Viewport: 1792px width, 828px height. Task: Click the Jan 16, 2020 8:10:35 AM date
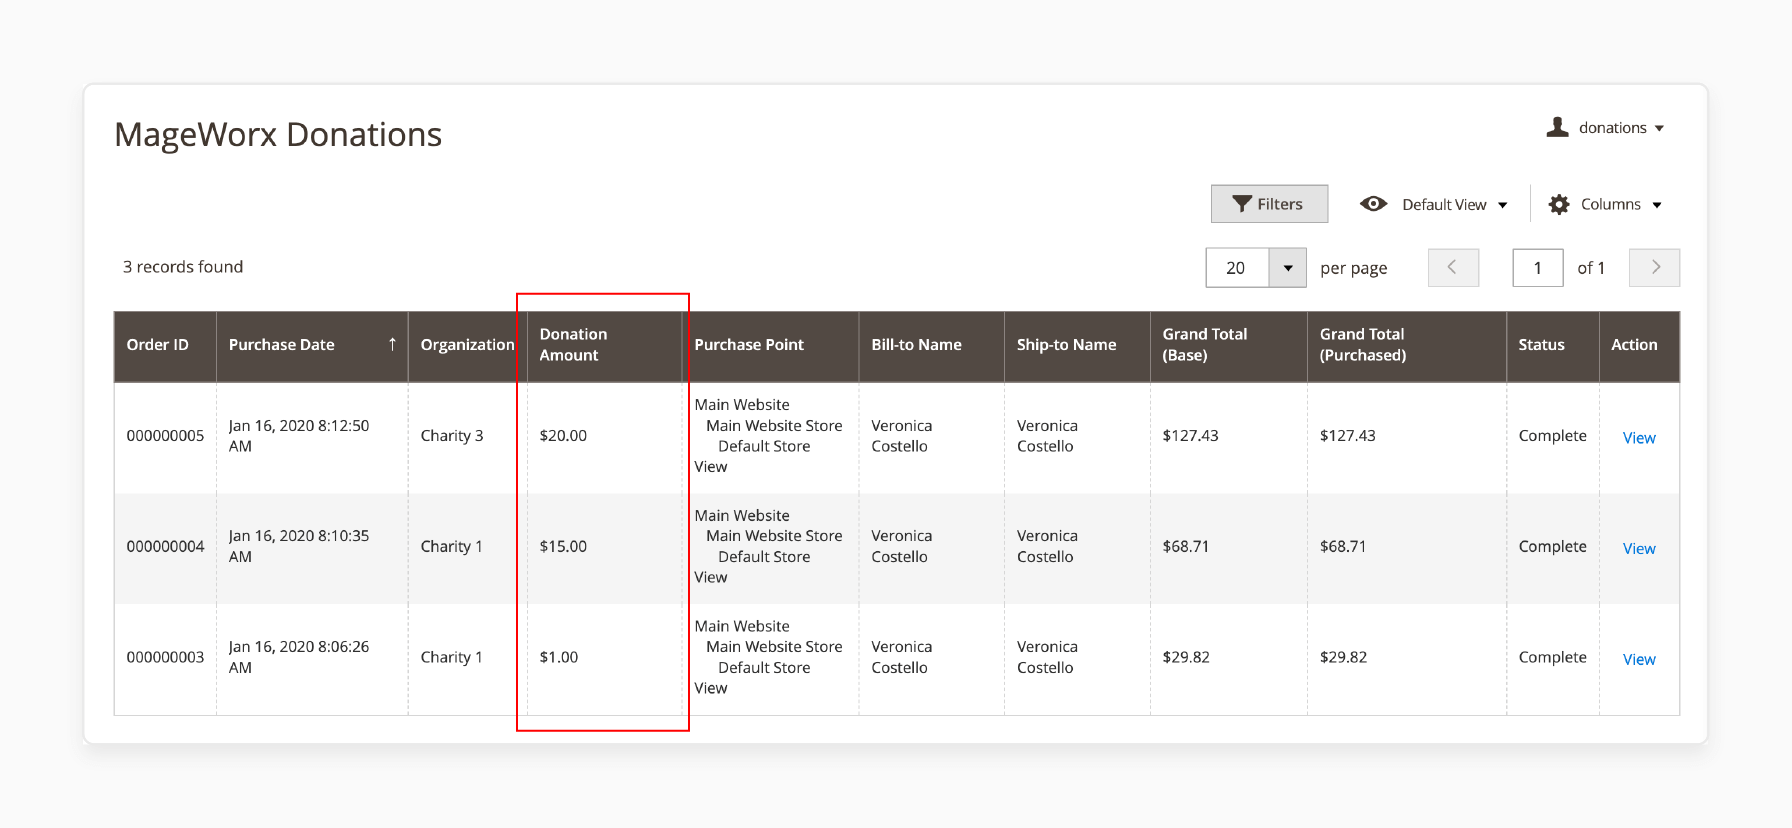pos(299,546)
